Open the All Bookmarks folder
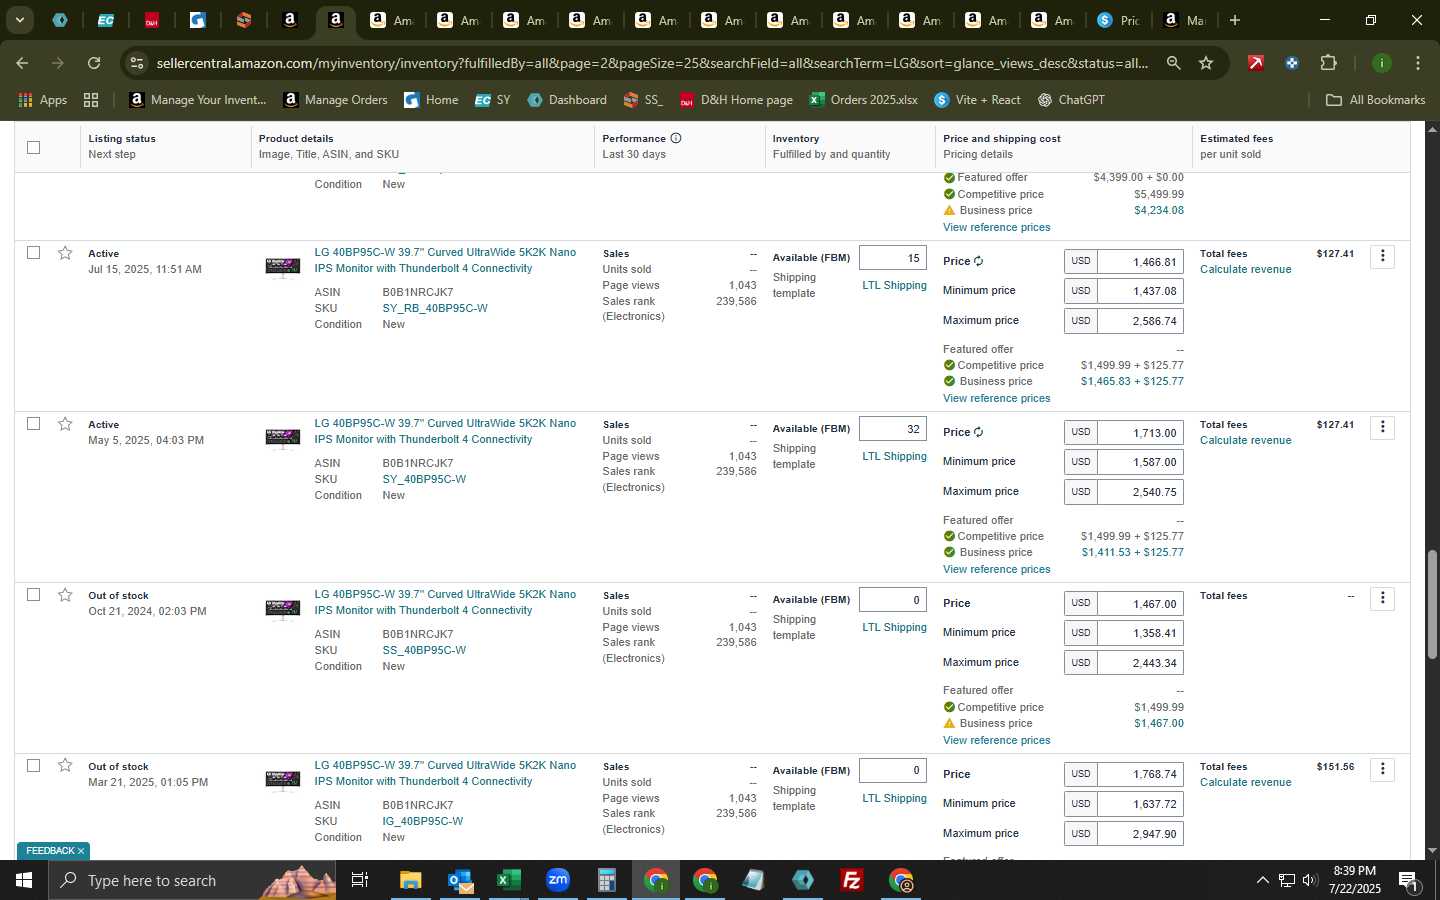Image resolution: width=1440 pixels, height=900 pixels. 1375,100
